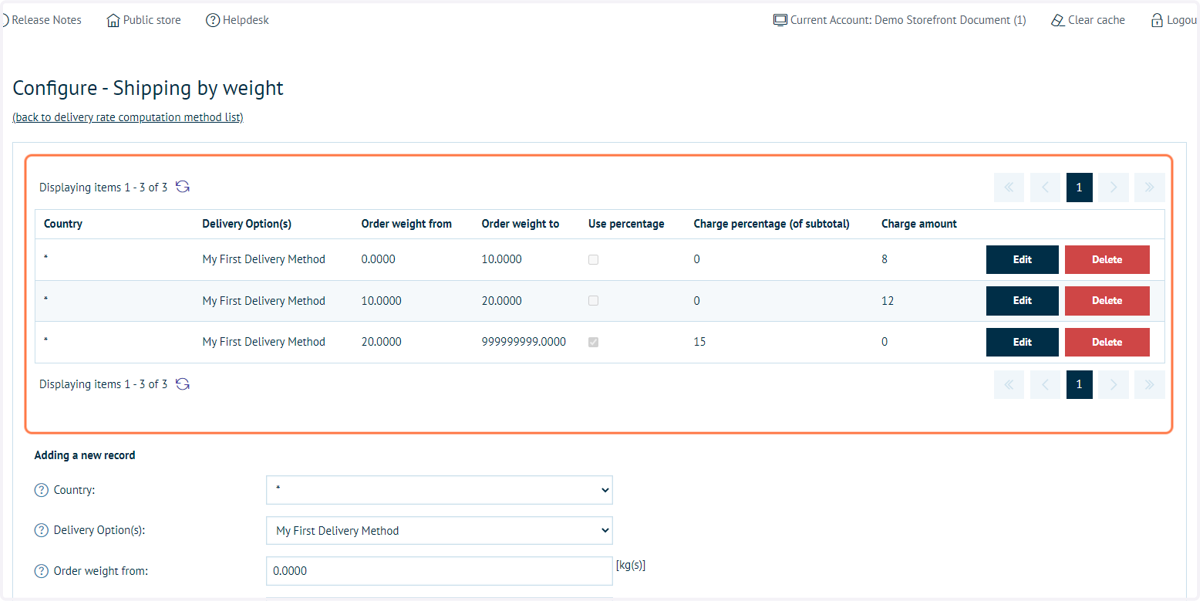Click Use percentage checkbox in charge 8 row

point(594,259)
